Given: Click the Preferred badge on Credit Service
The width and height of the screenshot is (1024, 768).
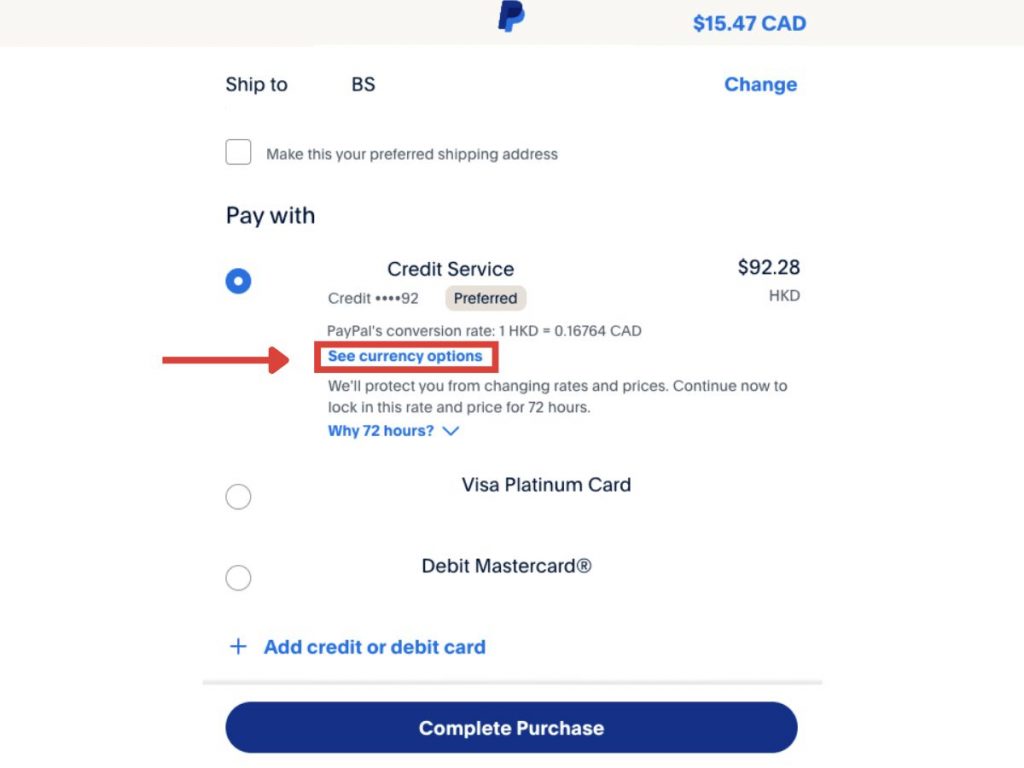Looking at the screenshot, I should 485,298.
